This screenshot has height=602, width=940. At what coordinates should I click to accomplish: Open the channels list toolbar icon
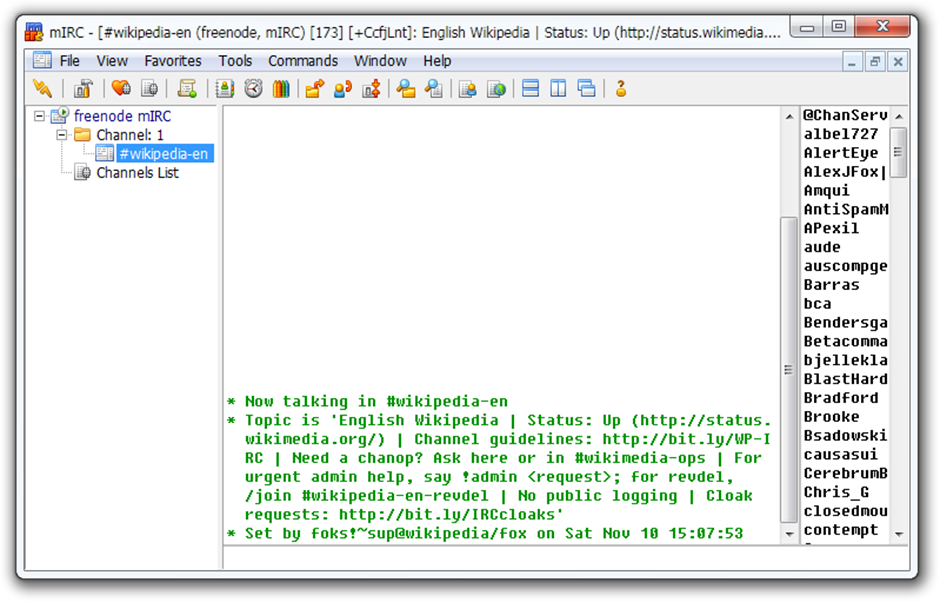[151, 89]
